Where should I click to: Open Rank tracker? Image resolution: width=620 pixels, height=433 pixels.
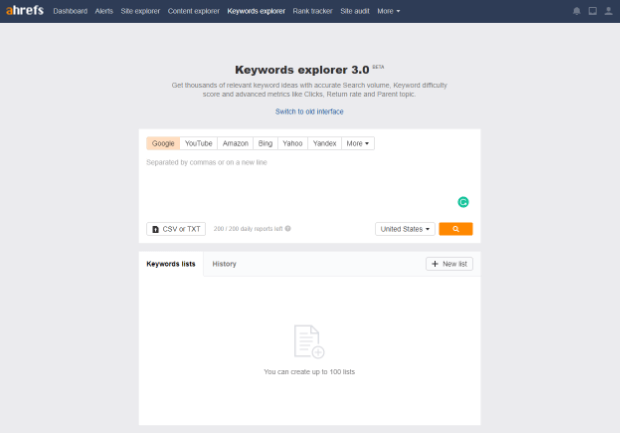tap(312, 11)
